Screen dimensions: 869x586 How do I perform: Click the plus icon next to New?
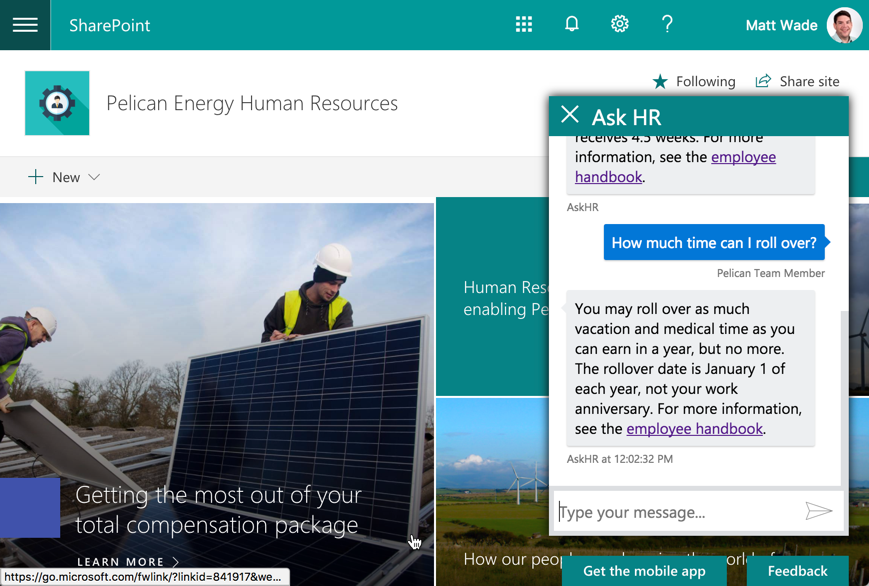coord(35,177)
